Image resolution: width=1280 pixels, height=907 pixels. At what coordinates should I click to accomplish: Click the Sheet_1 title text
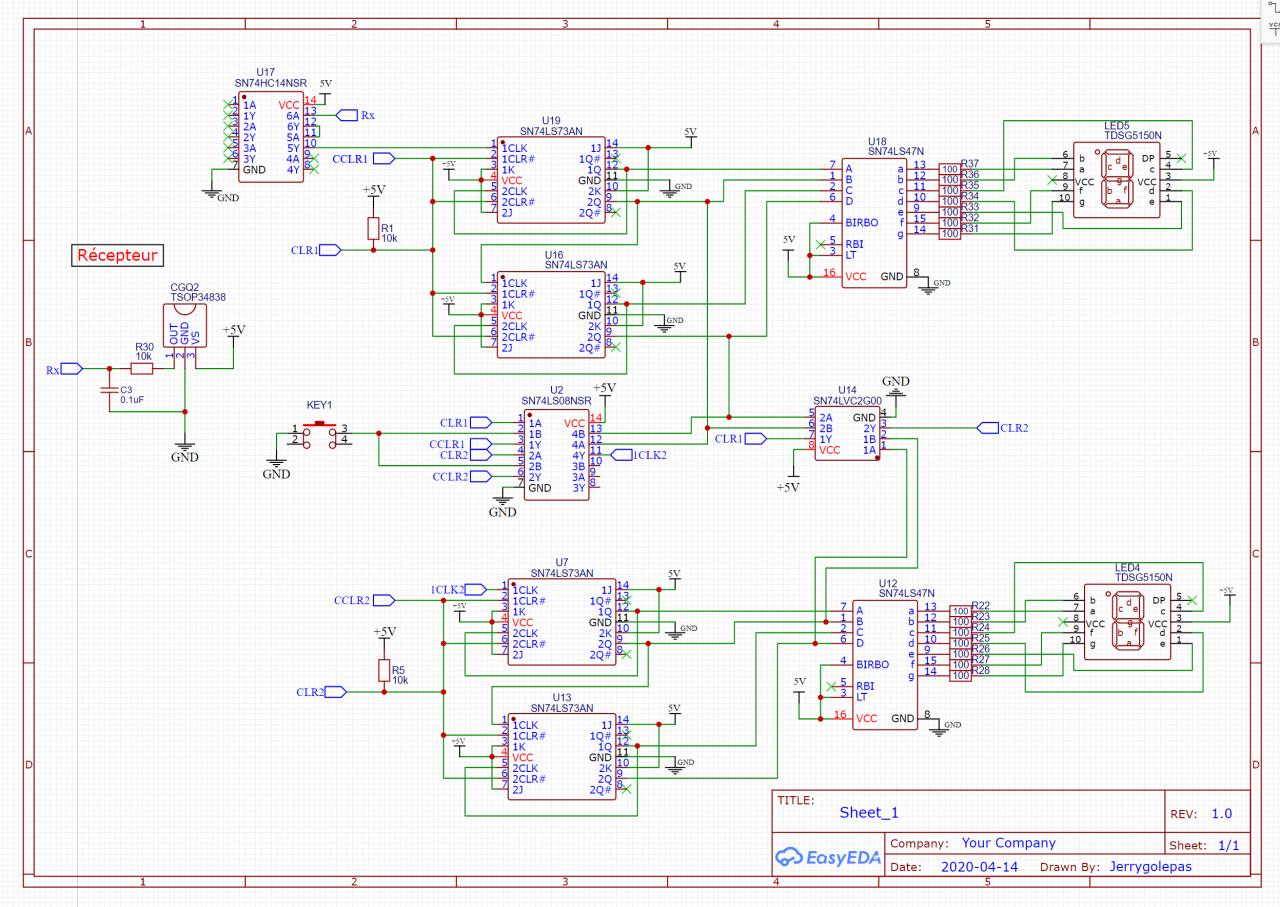coord(869,813)
